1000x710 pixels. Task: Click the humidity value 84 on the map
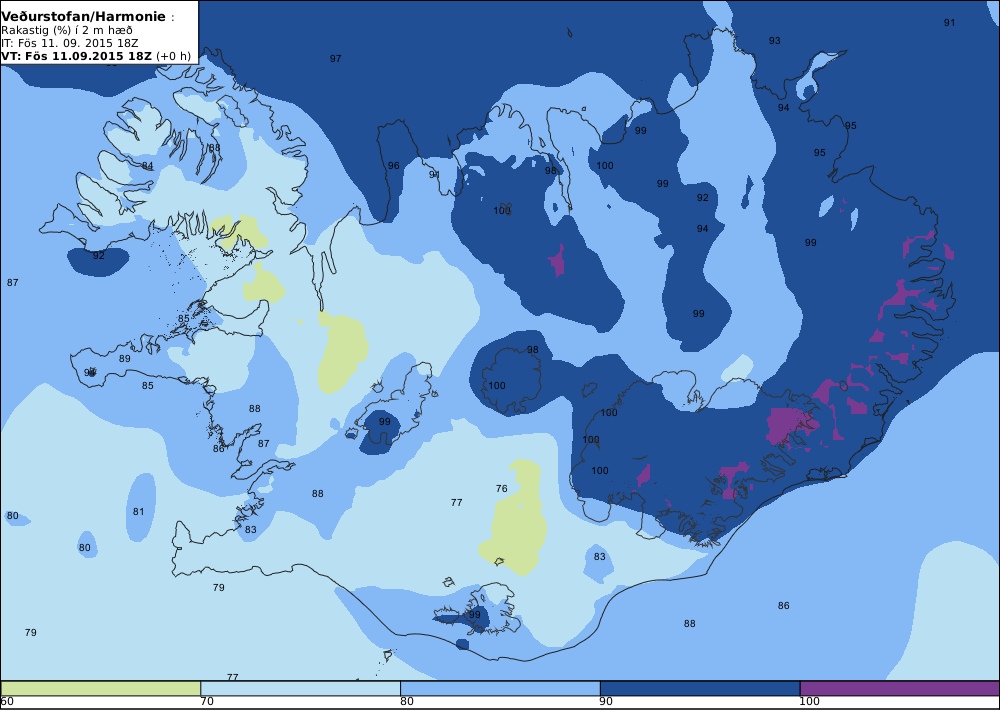point(148,166)
